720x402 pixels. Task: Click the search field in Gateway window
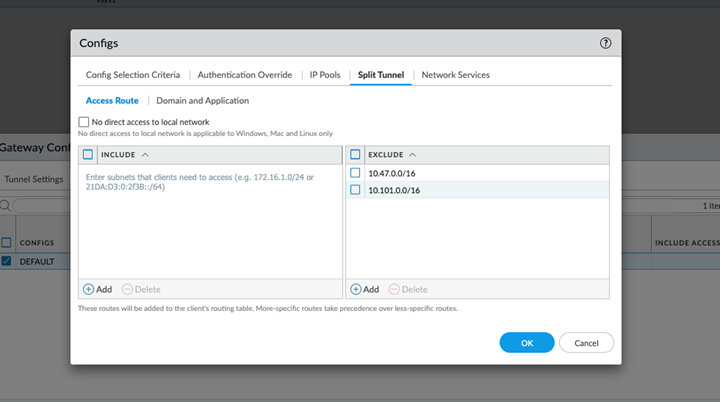[42, 205]
